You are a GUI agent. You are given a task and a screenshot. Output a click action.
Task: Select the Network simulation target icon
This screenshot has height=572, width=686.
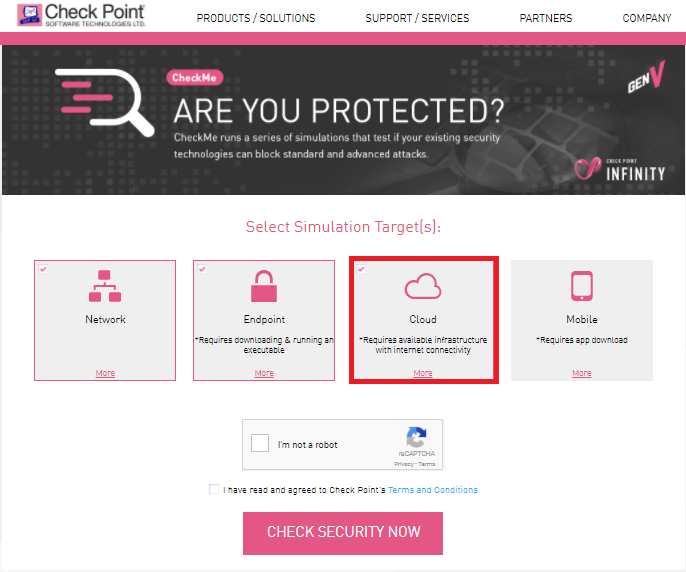[105, 286]
